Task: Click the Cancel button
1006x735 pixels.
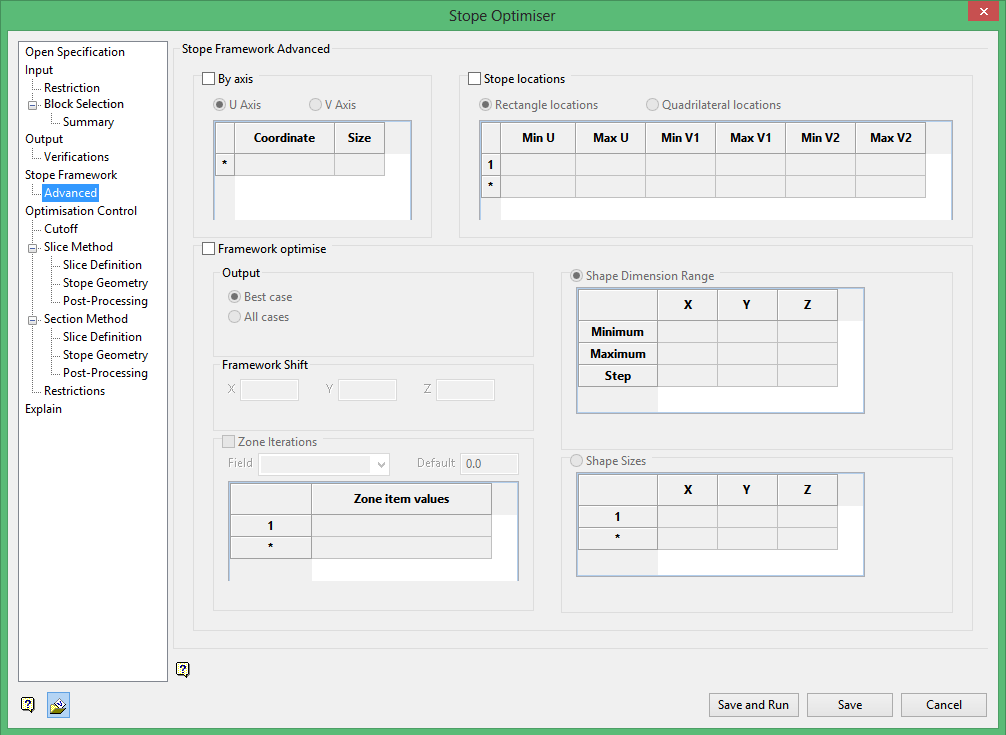Action: 943,705
